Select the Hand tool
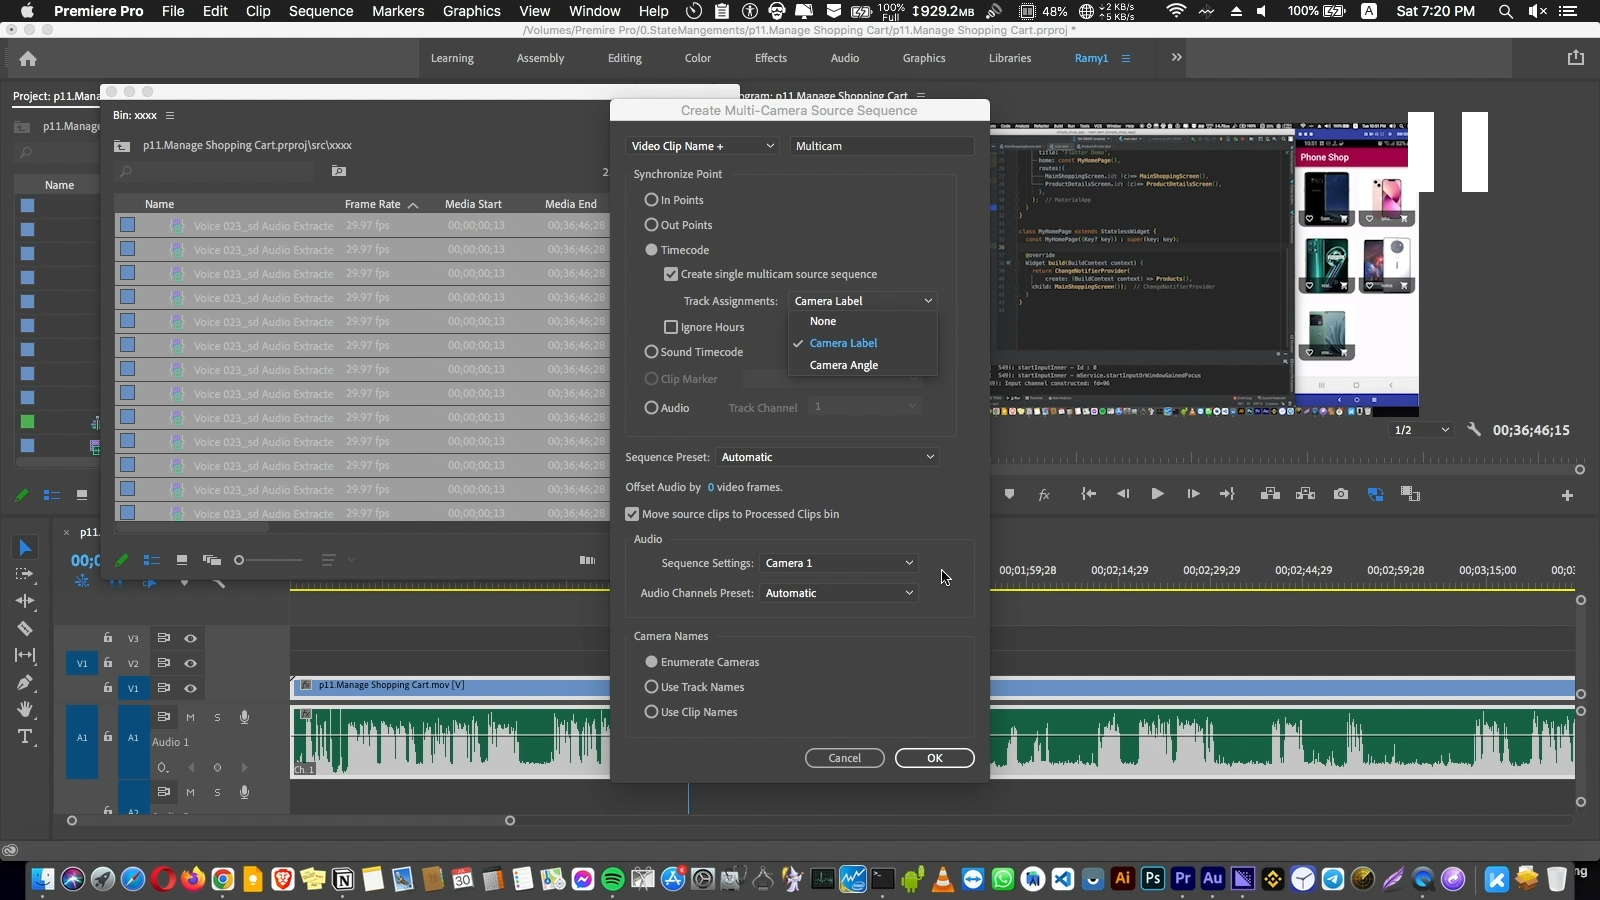The image size is (1600, 900). click(x=25, y=709)
